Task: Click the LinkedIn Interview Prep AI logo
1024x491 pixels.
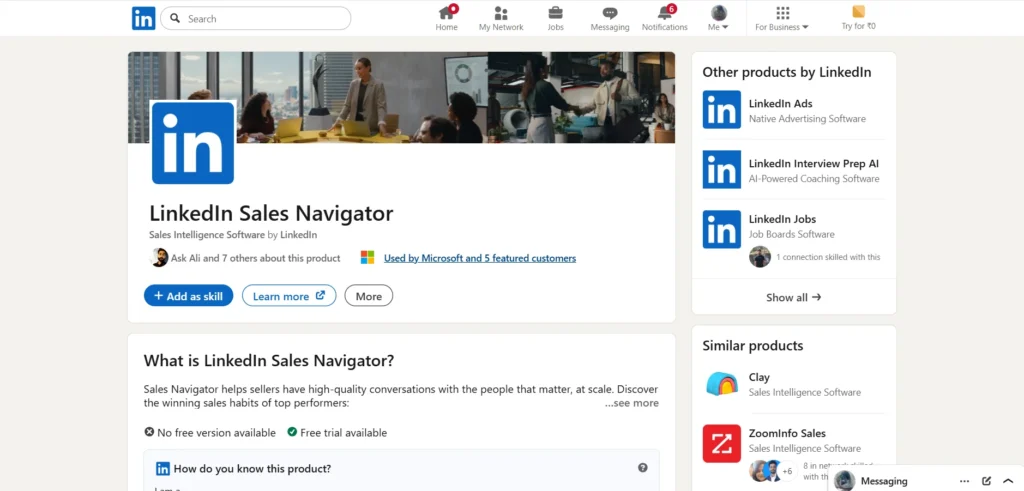Action: click(x=722, y=170)
